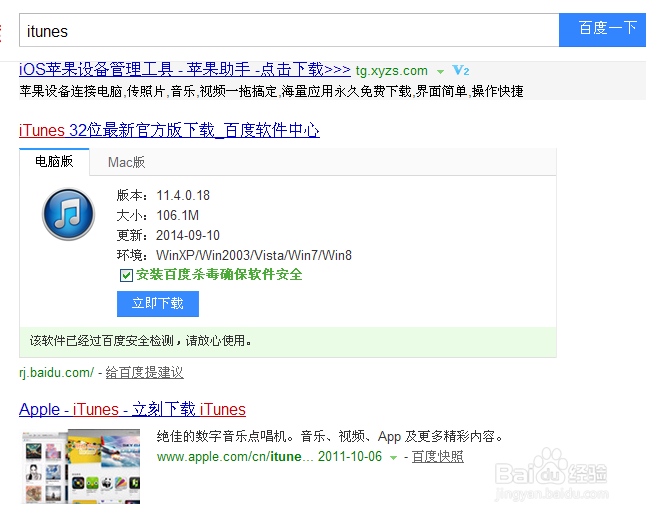The image size is (646, 517).
Task: Switch to the 电脑版 tab
Action: pos(54,161)
